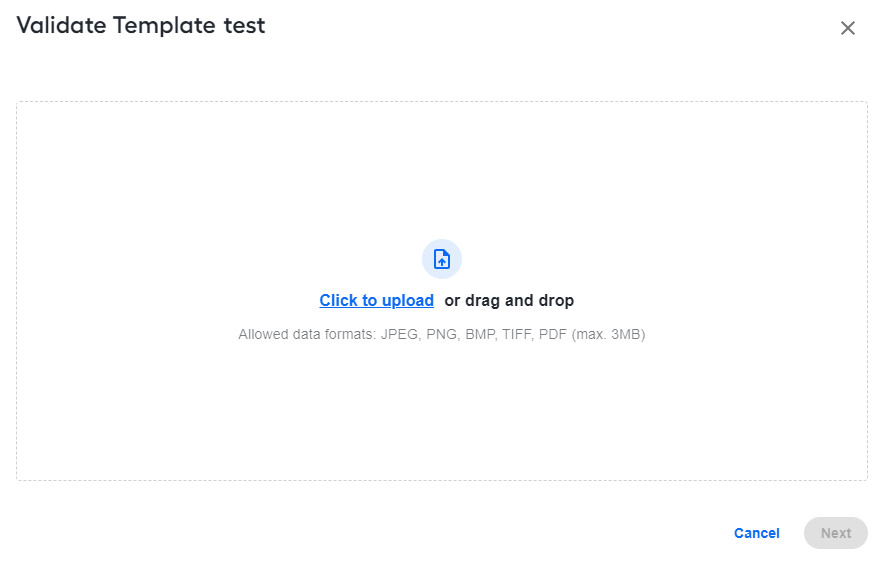The width and height of the screenshot is (883, 563).
Task: Click the allowed data formats hint text
Action: click(x=442, y=334)
